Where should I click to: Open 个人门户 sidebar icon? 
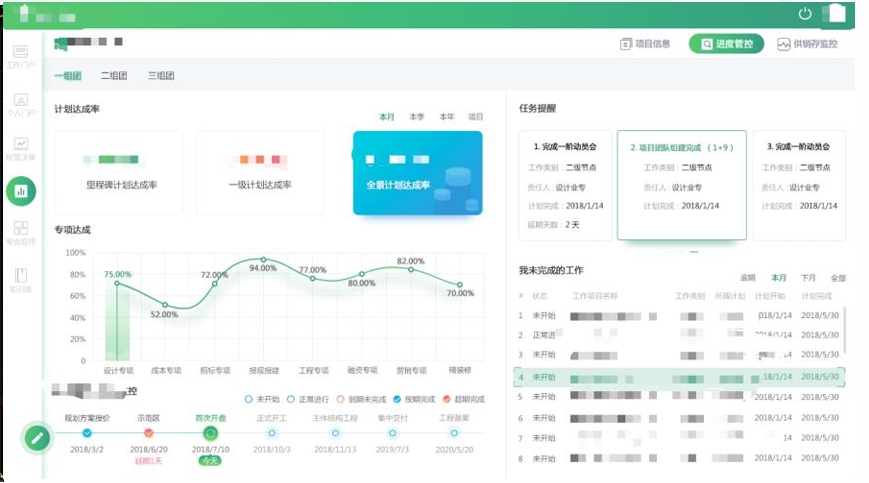(21, 103)
